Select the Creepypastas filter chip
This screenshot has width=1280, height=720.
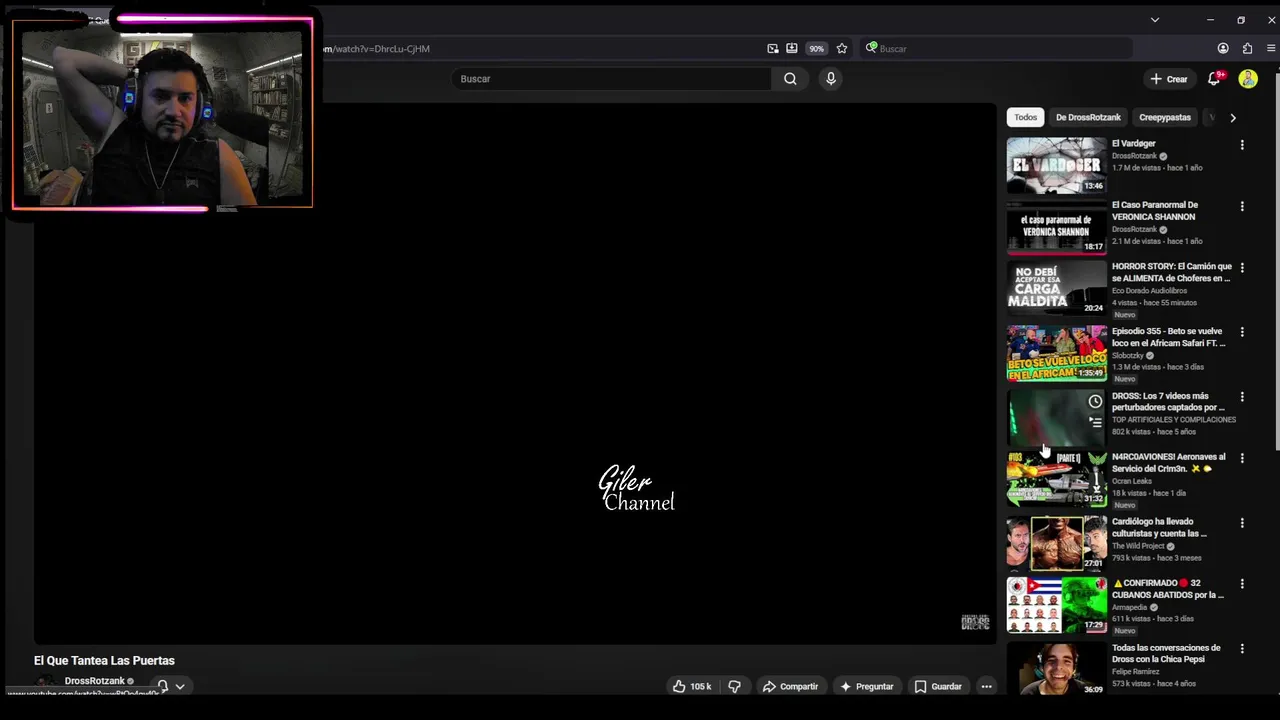coord(1165,117)
